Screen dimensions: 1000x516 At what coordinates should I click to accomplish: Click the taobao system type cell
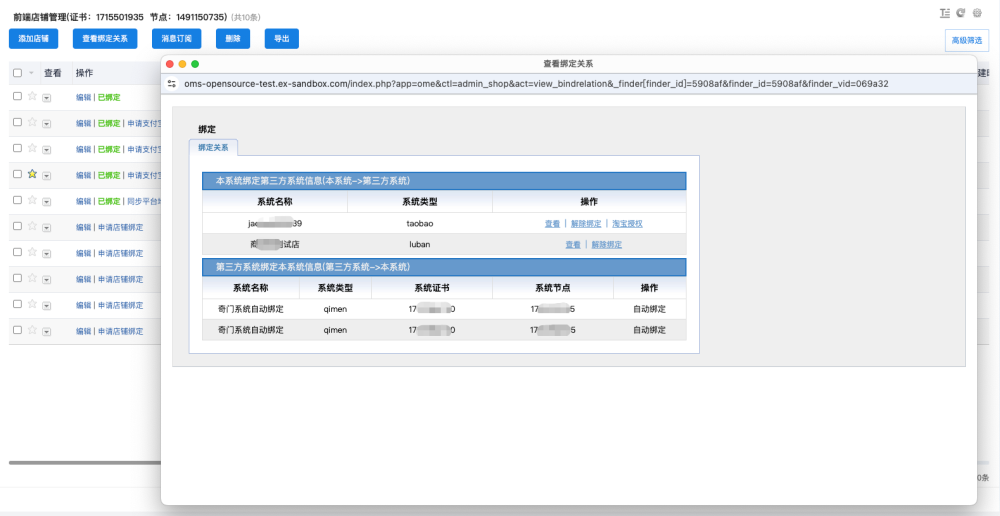click(x=420, y=223)
